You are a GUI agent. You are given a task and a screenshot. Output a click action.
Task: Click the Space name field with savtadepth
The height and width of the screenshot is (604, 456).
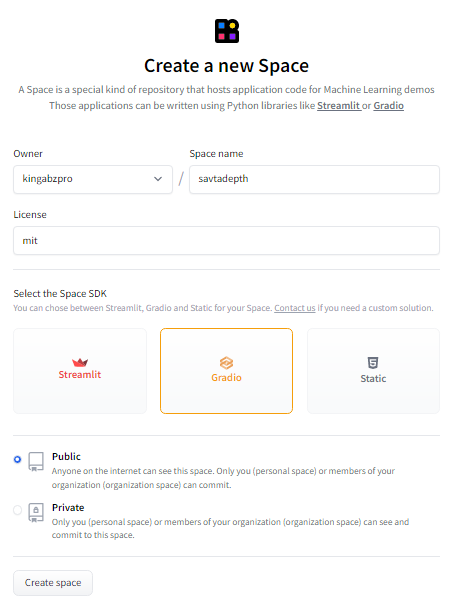[314, 179]
